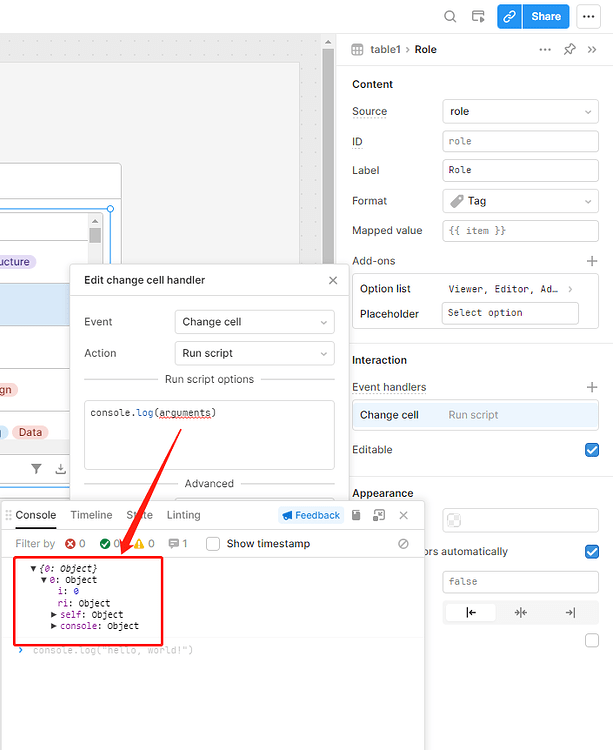Close the debugger console panel
Screen dimensions: 613x750
[x=404, y=515]
